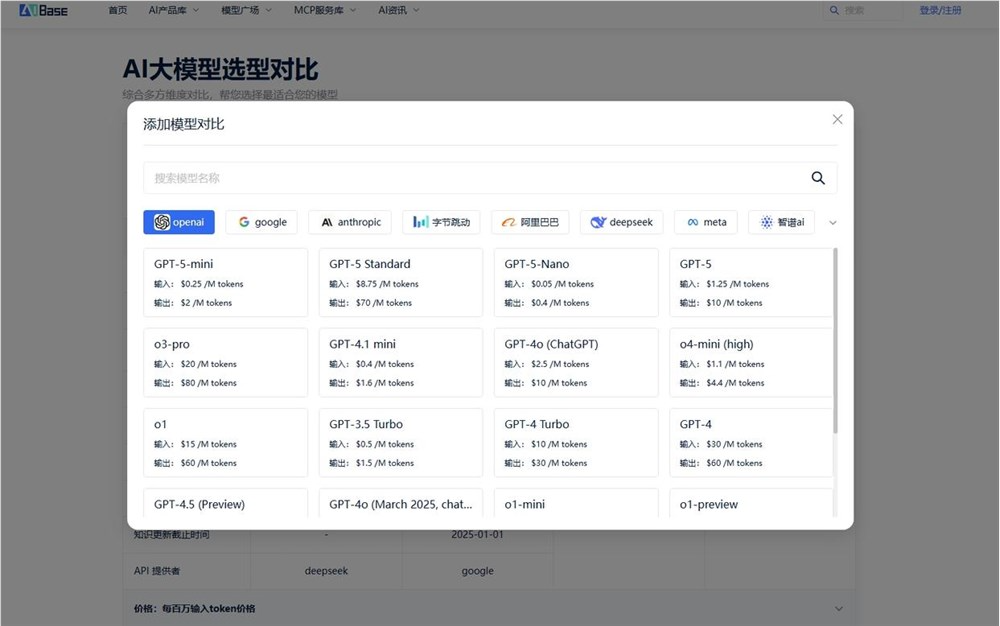Click the 登录/注册 link
The image size is (1000, 626).
[940, 10]
